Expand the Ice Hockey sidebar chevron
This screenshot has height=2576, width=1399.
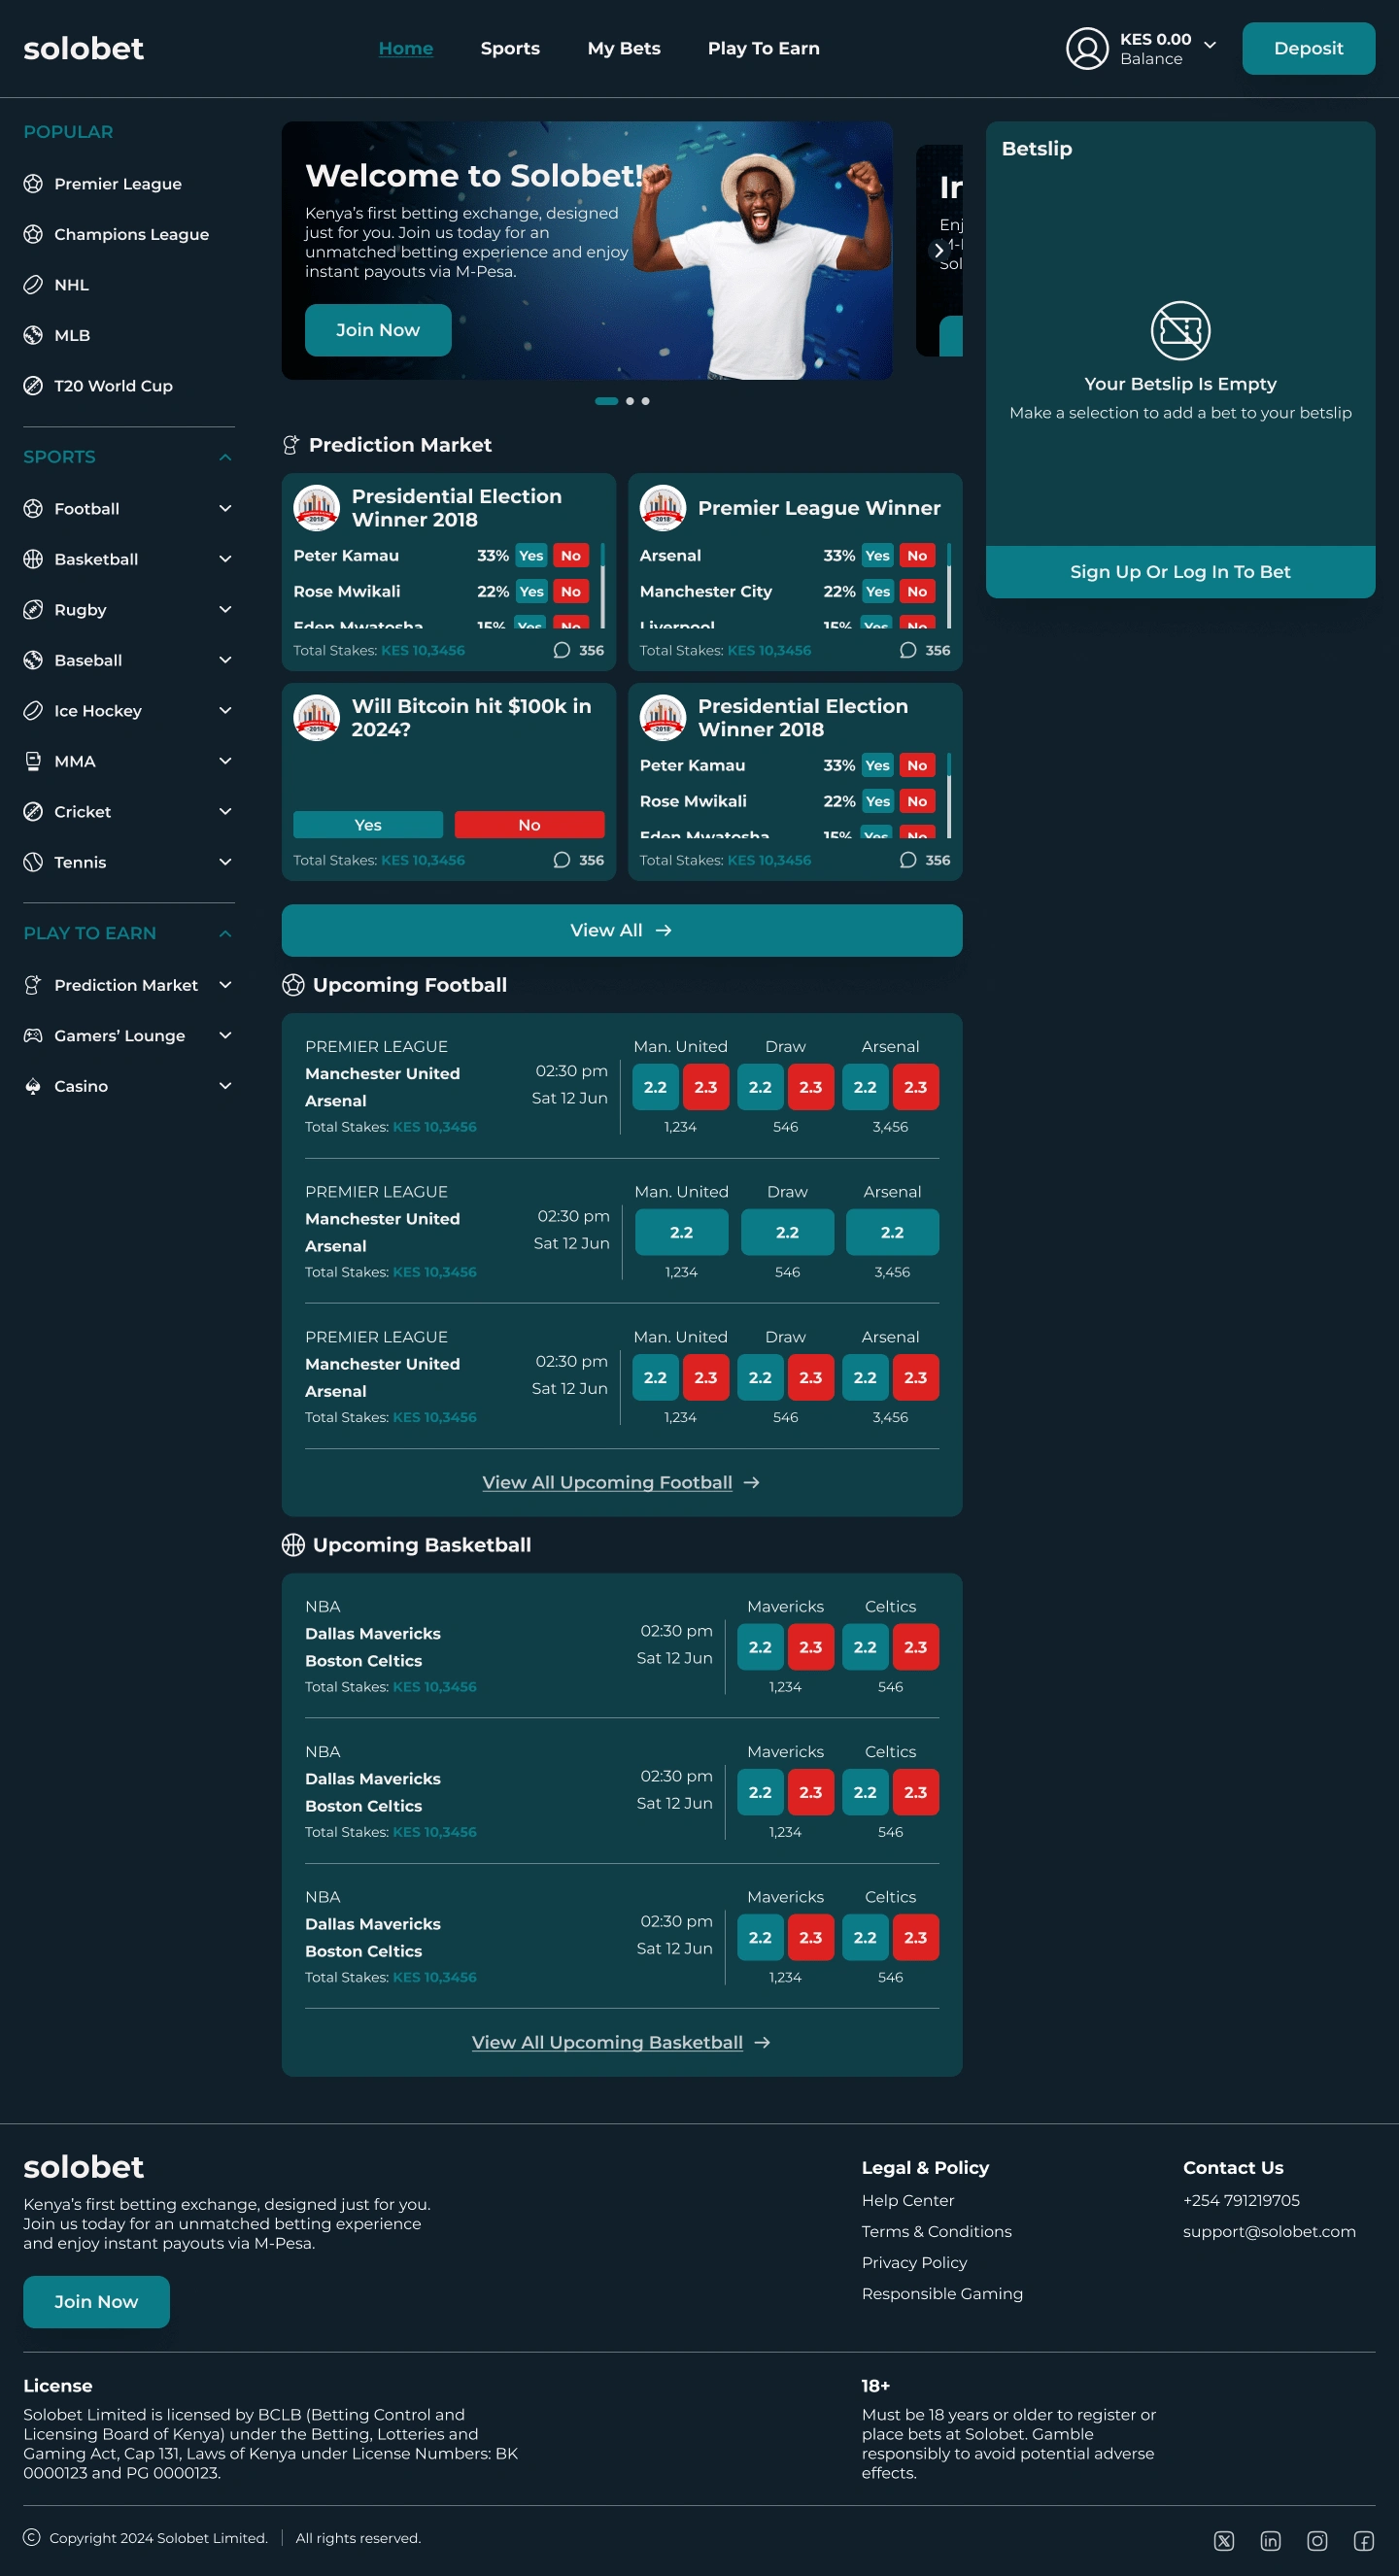[x=225, y=711]
